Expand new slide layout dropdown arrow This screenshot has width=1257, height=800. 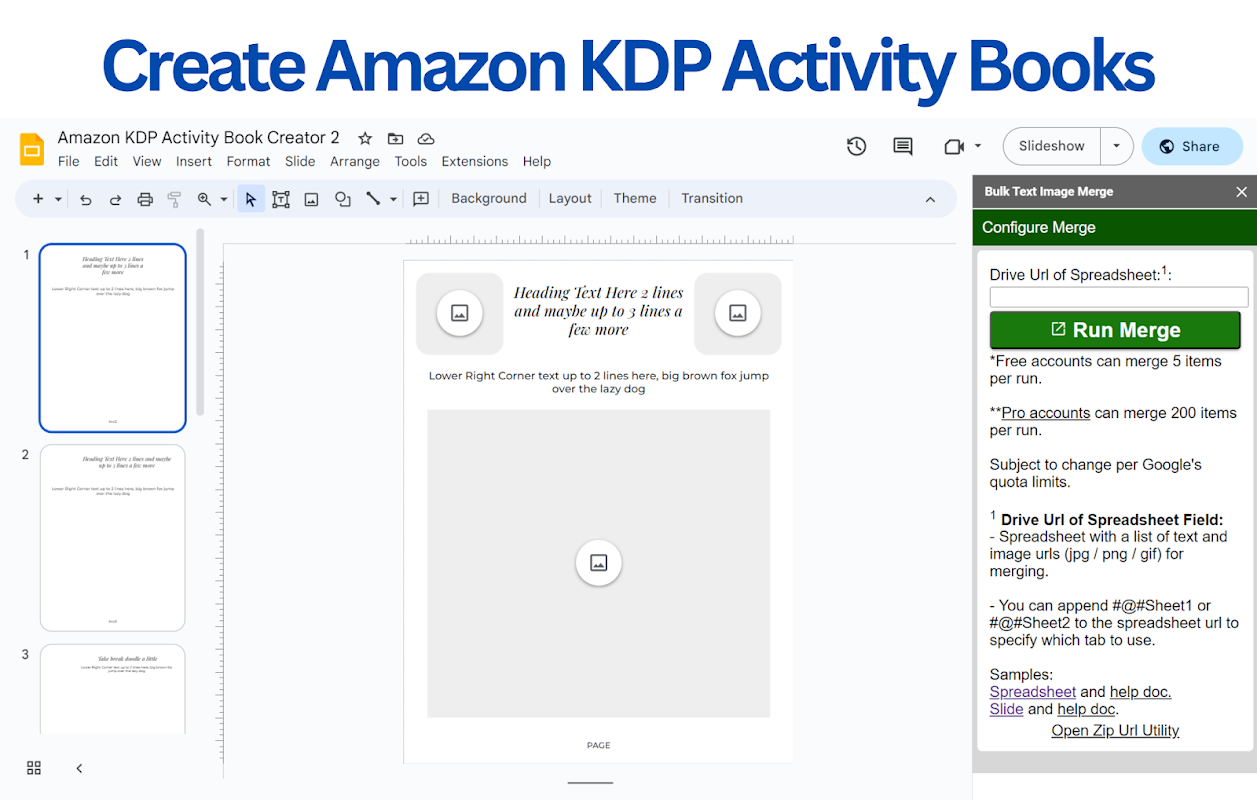point(58,199)
